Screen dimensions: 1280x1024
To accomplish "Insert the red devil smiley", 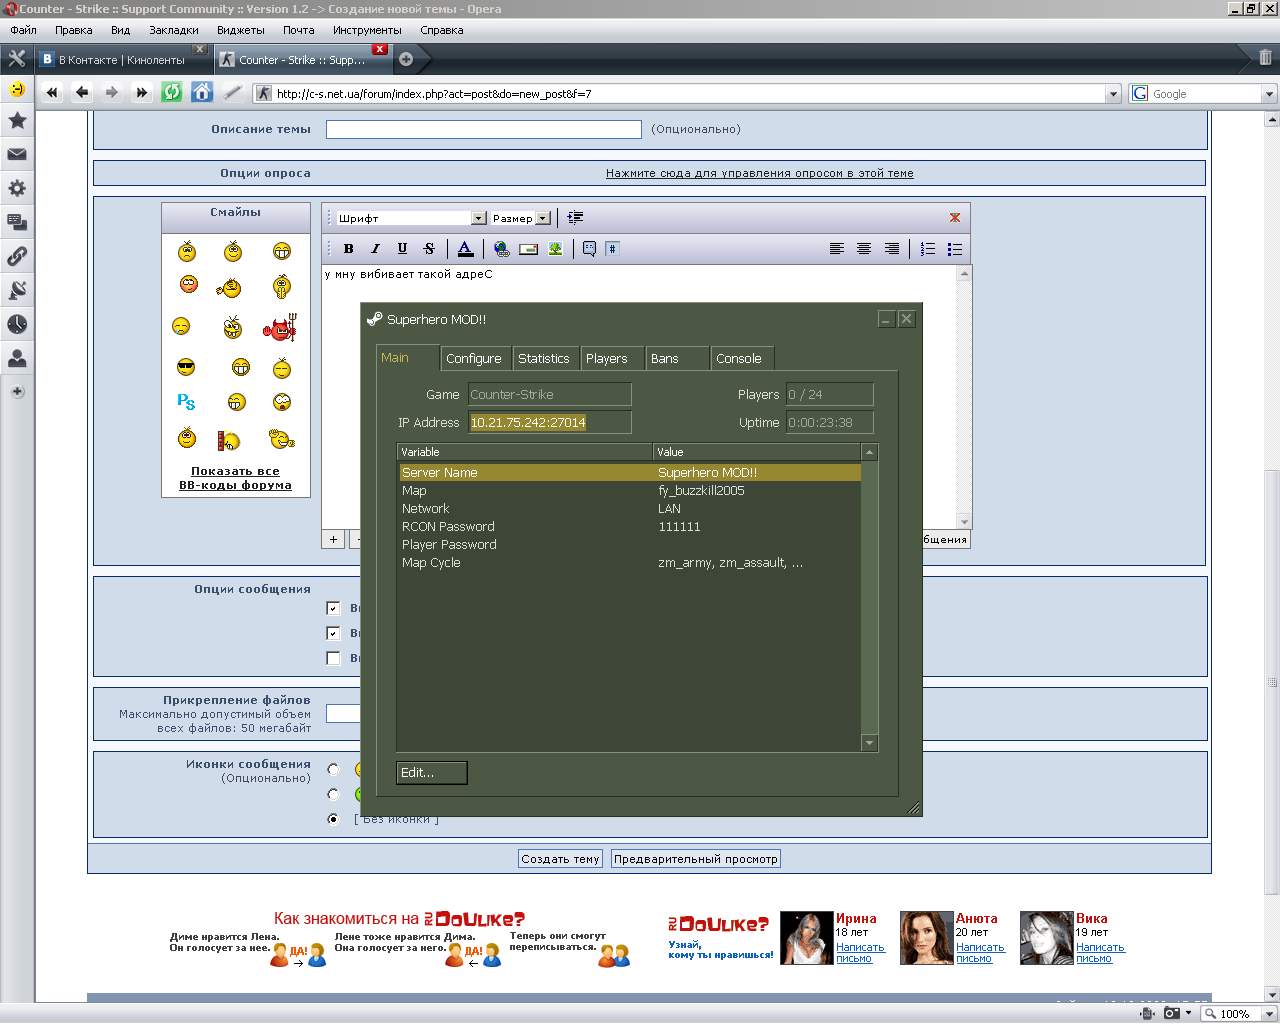I will coord(280,326).
